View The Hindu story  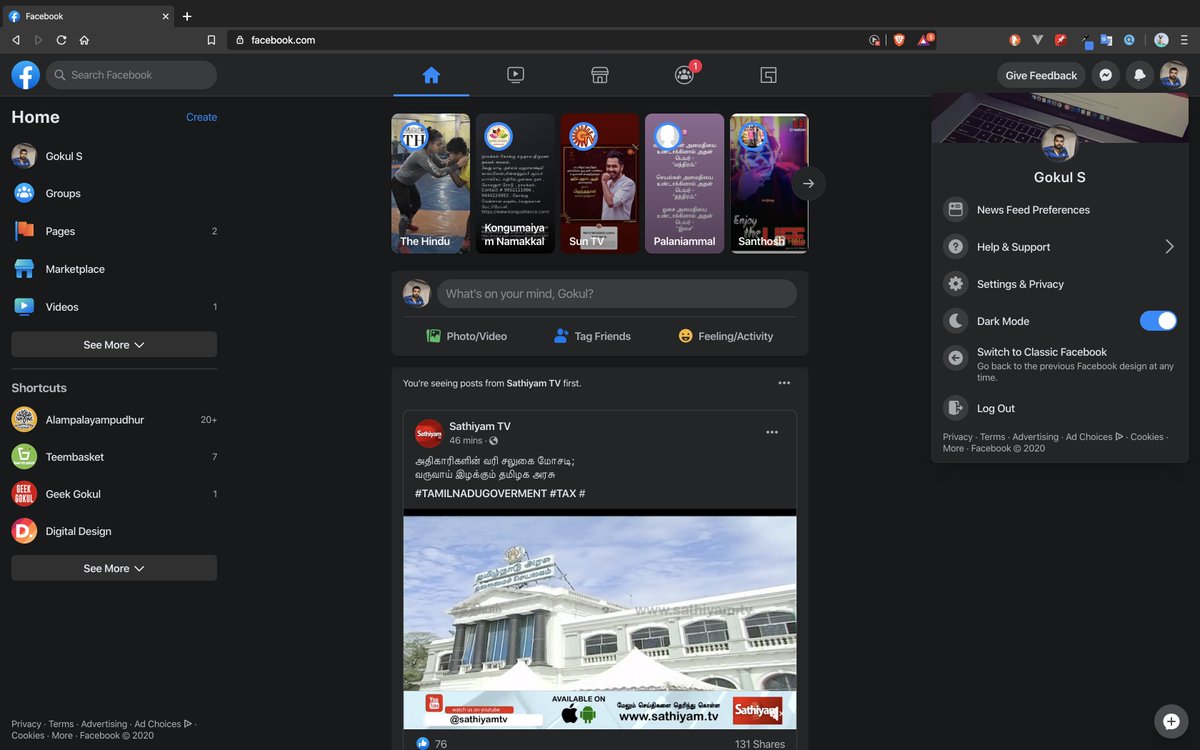tap(430, 183)
